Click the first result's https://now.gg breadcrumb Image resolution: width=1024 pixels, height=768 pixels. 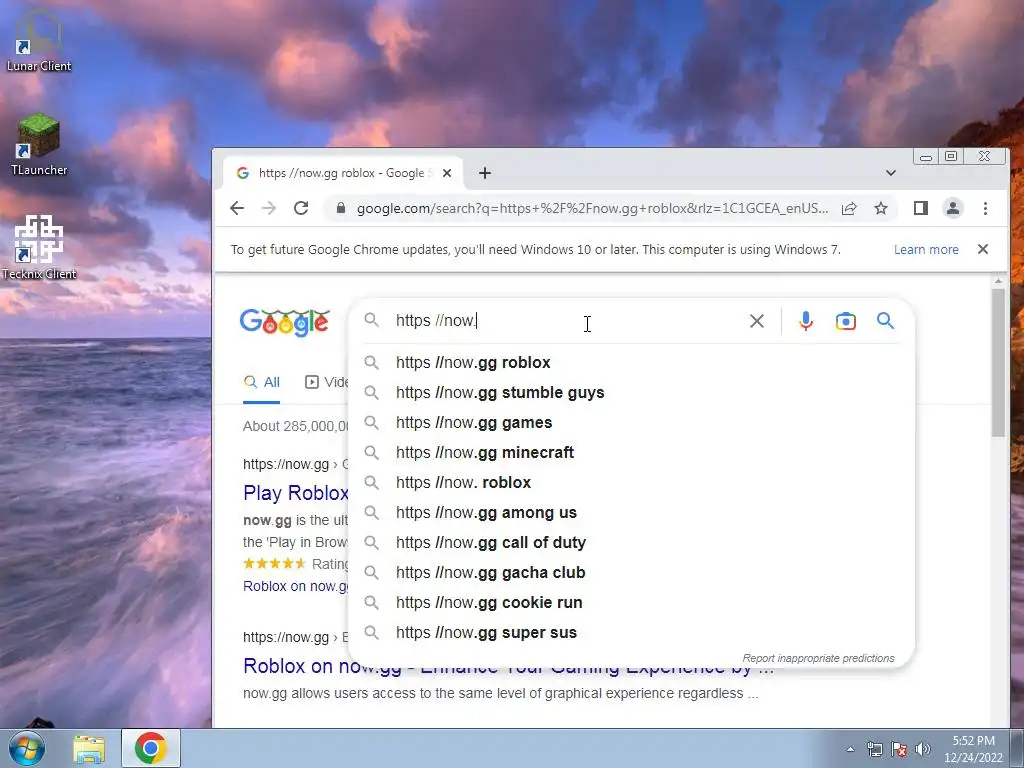[x=286, y=464]
